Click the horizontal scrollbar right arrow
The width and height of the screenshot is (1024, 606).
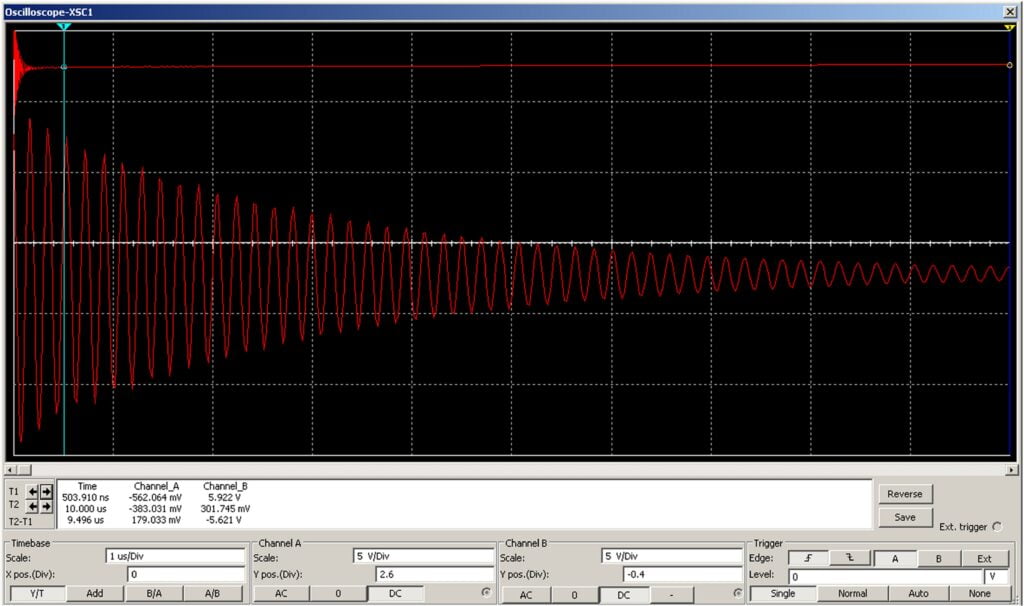(1010, 469)
